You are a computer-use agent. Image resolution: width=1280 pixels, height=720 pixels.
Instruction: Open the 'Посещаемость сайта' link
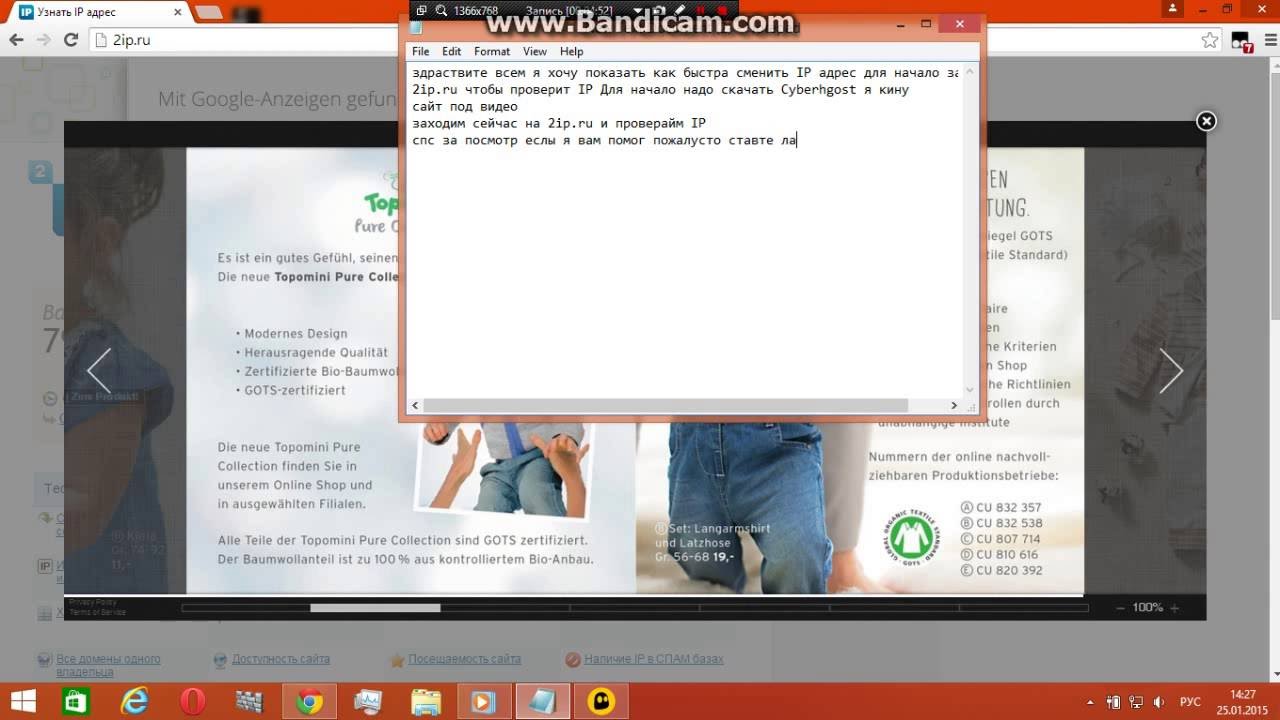pos(464,659)
